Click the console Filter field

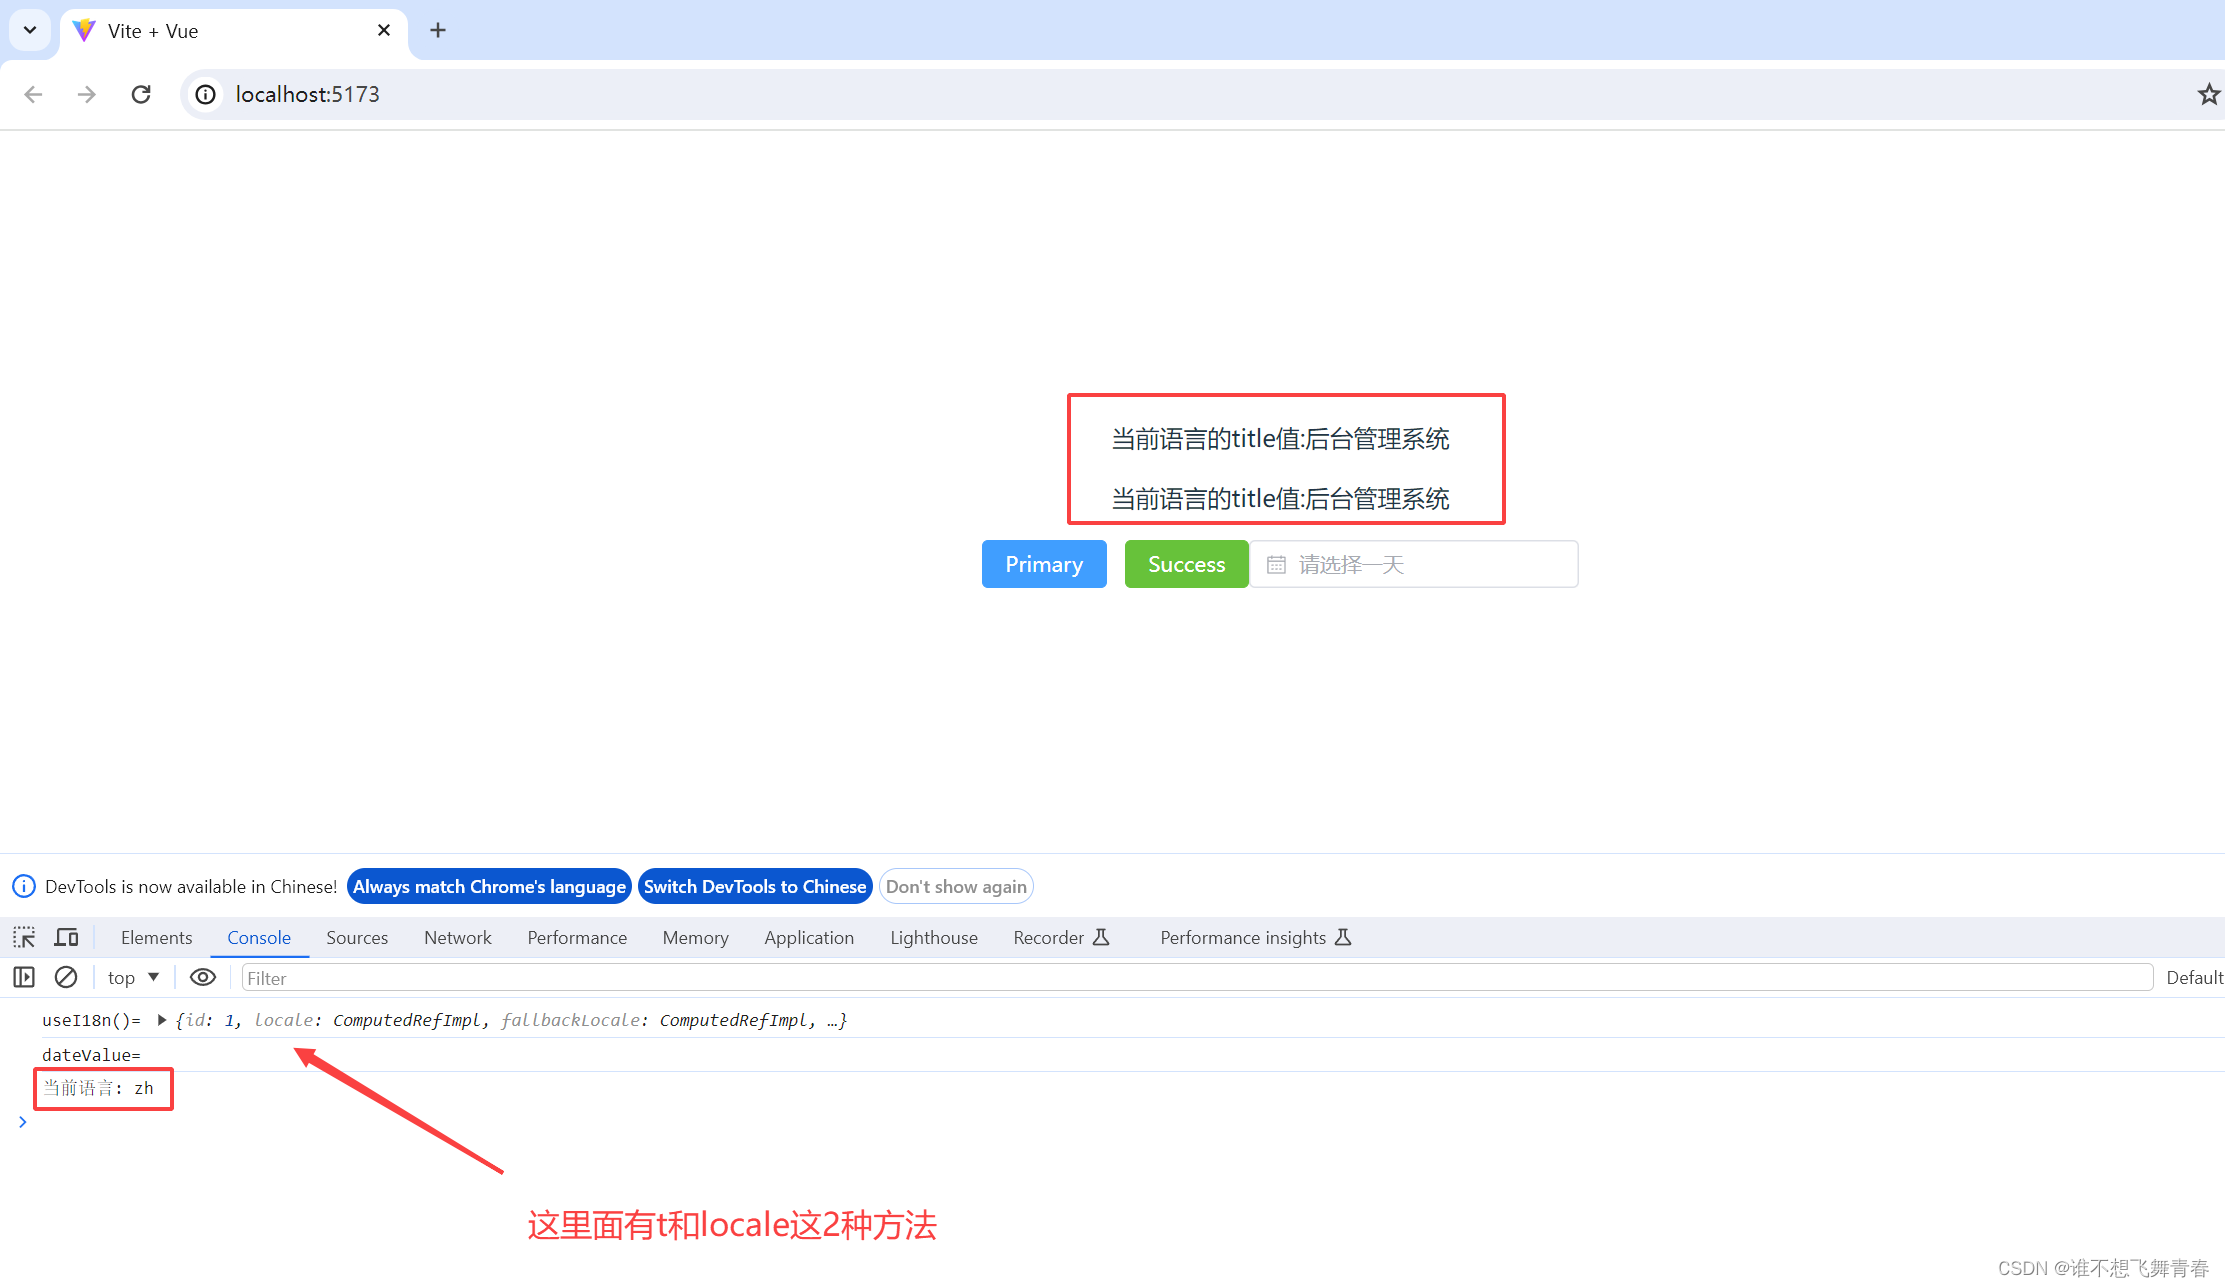click(1197, 977)
